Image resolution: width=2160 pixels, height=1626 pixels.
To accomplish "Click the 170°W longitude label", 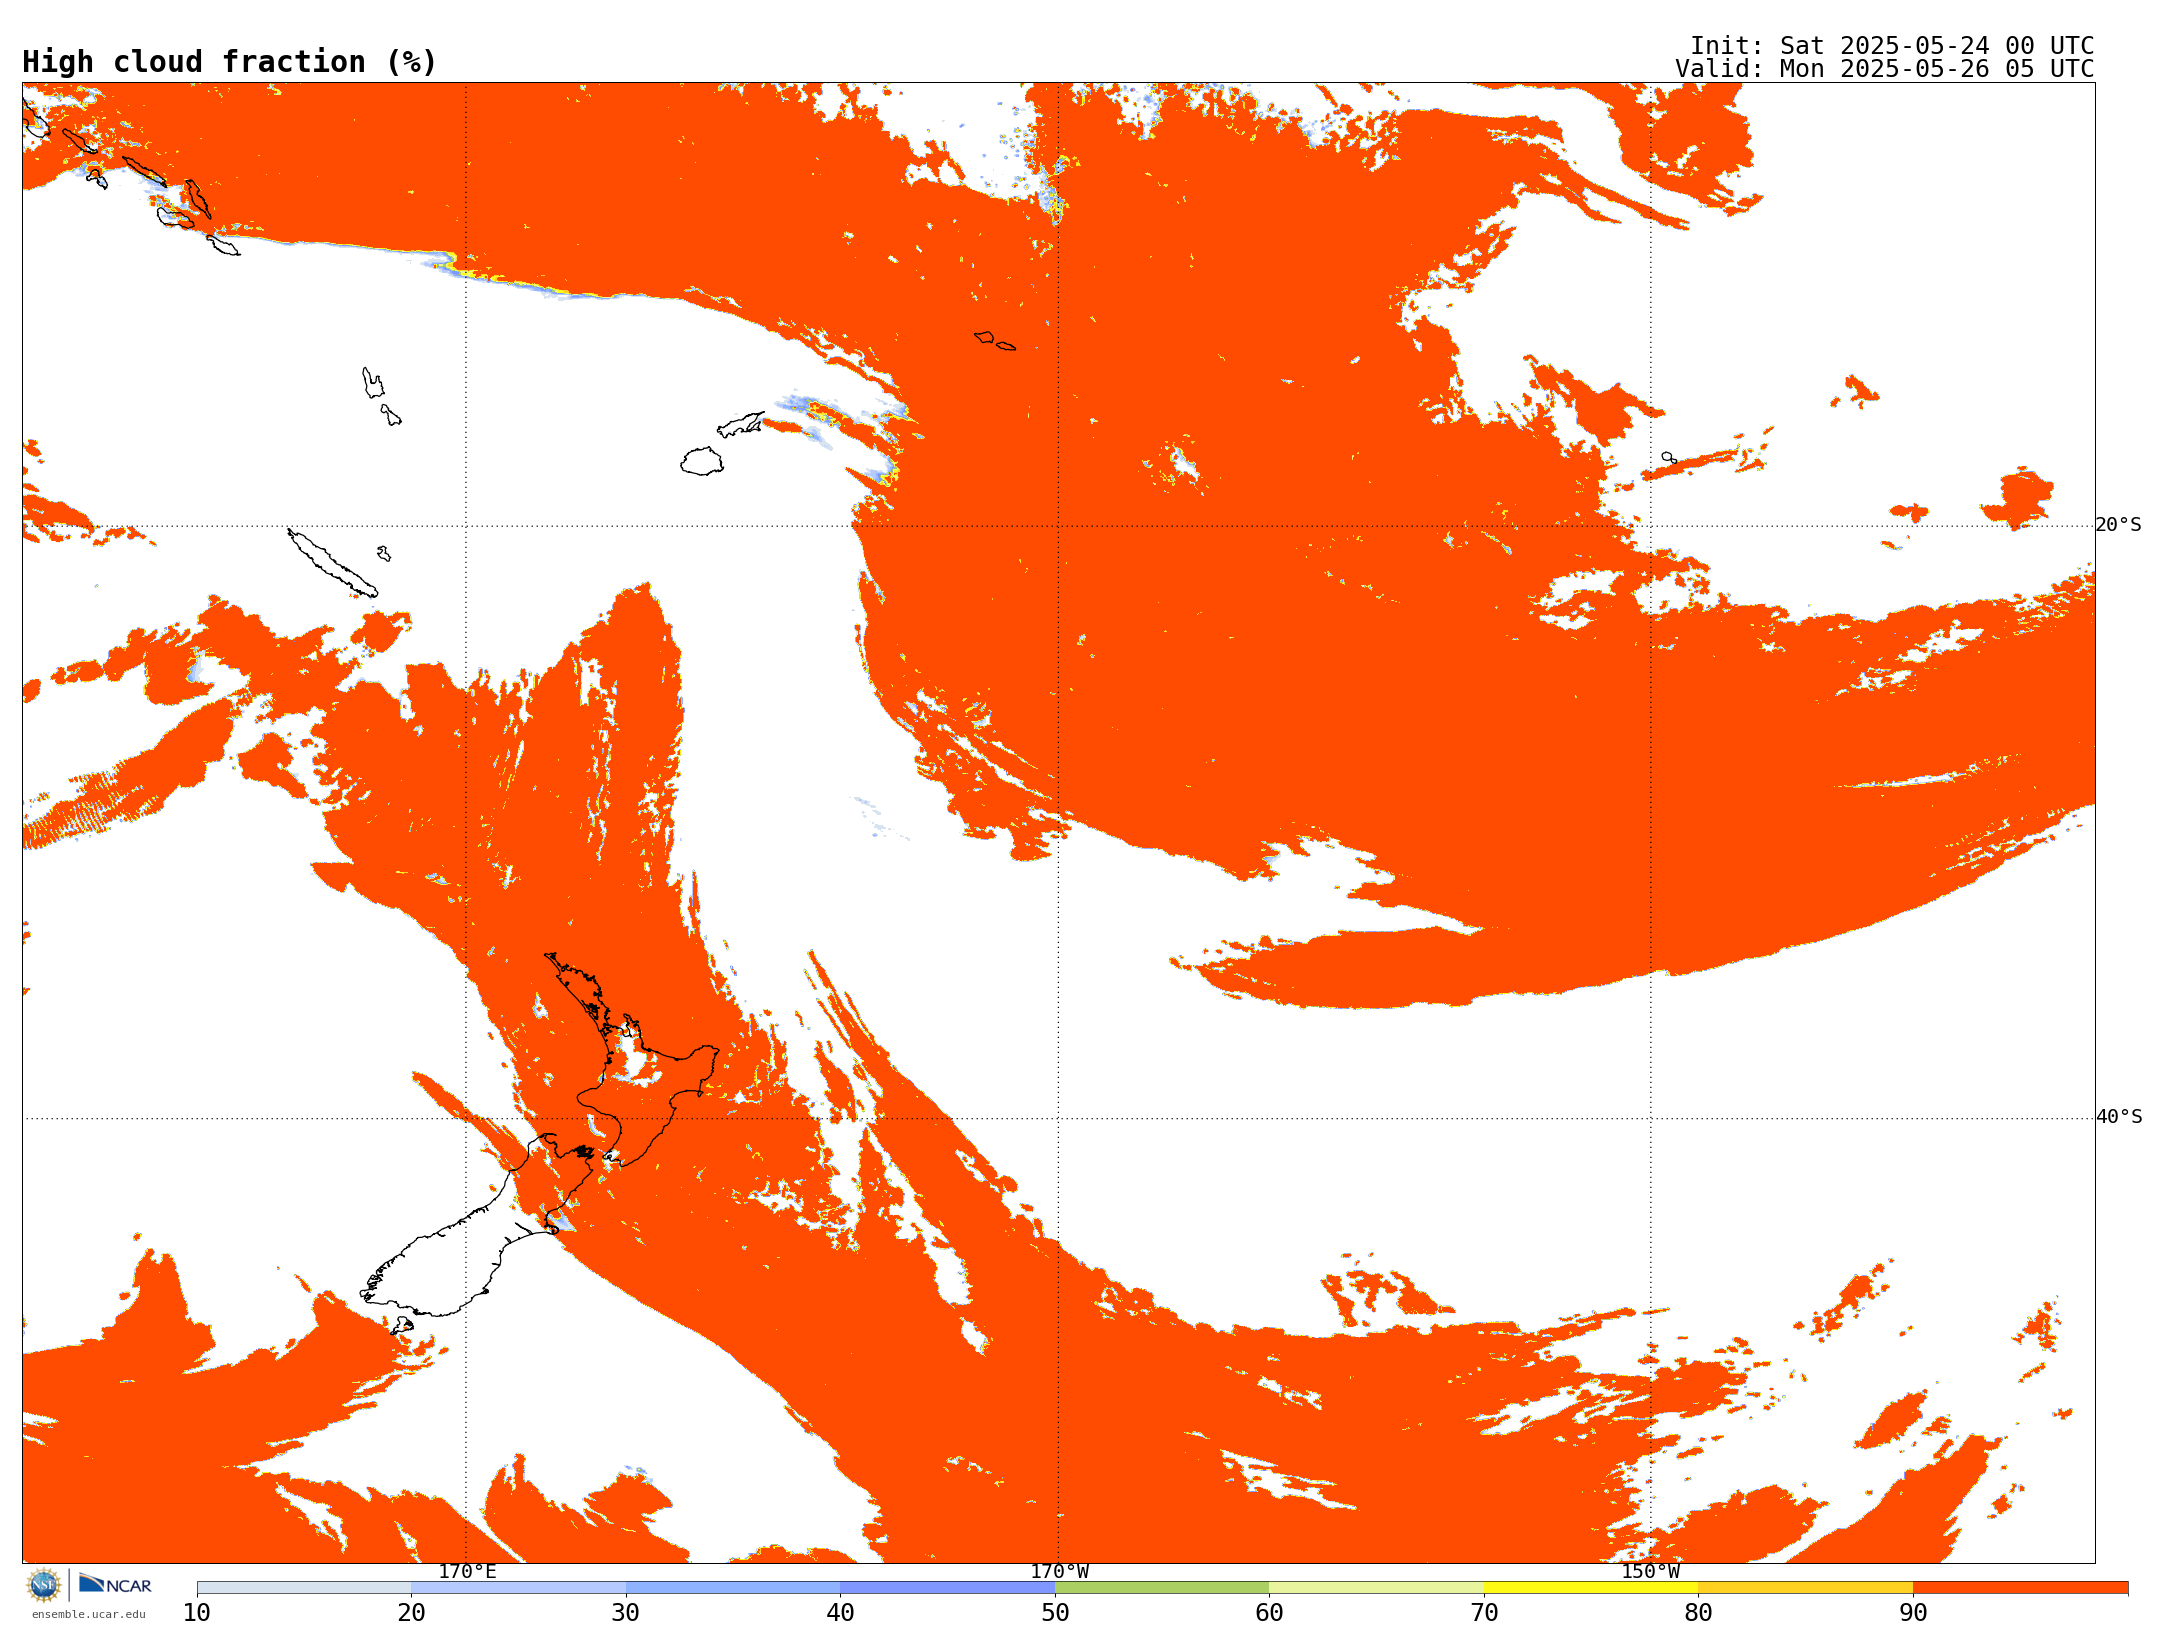I will [1059, 1571].
